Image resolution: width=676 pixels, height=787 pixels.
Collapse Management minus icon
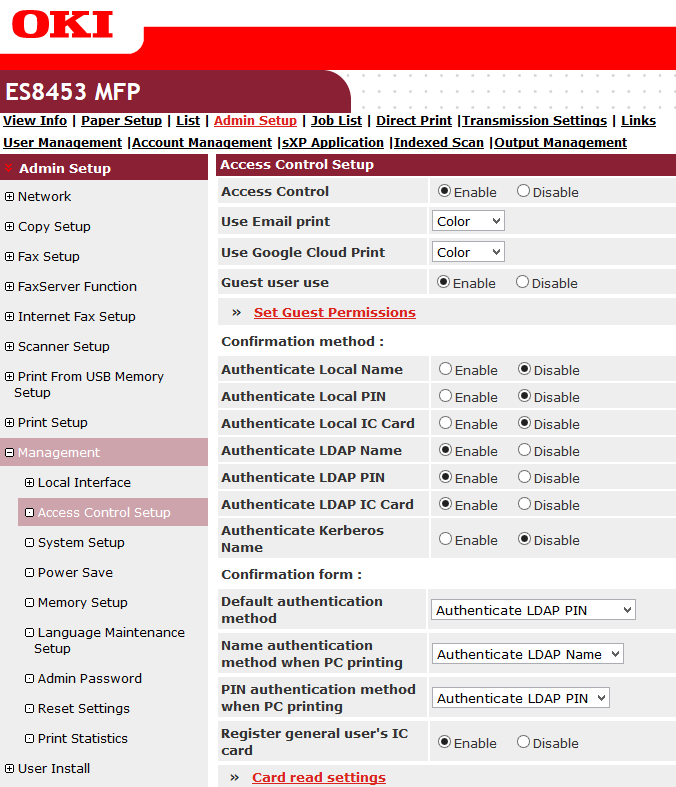point(10,453)
